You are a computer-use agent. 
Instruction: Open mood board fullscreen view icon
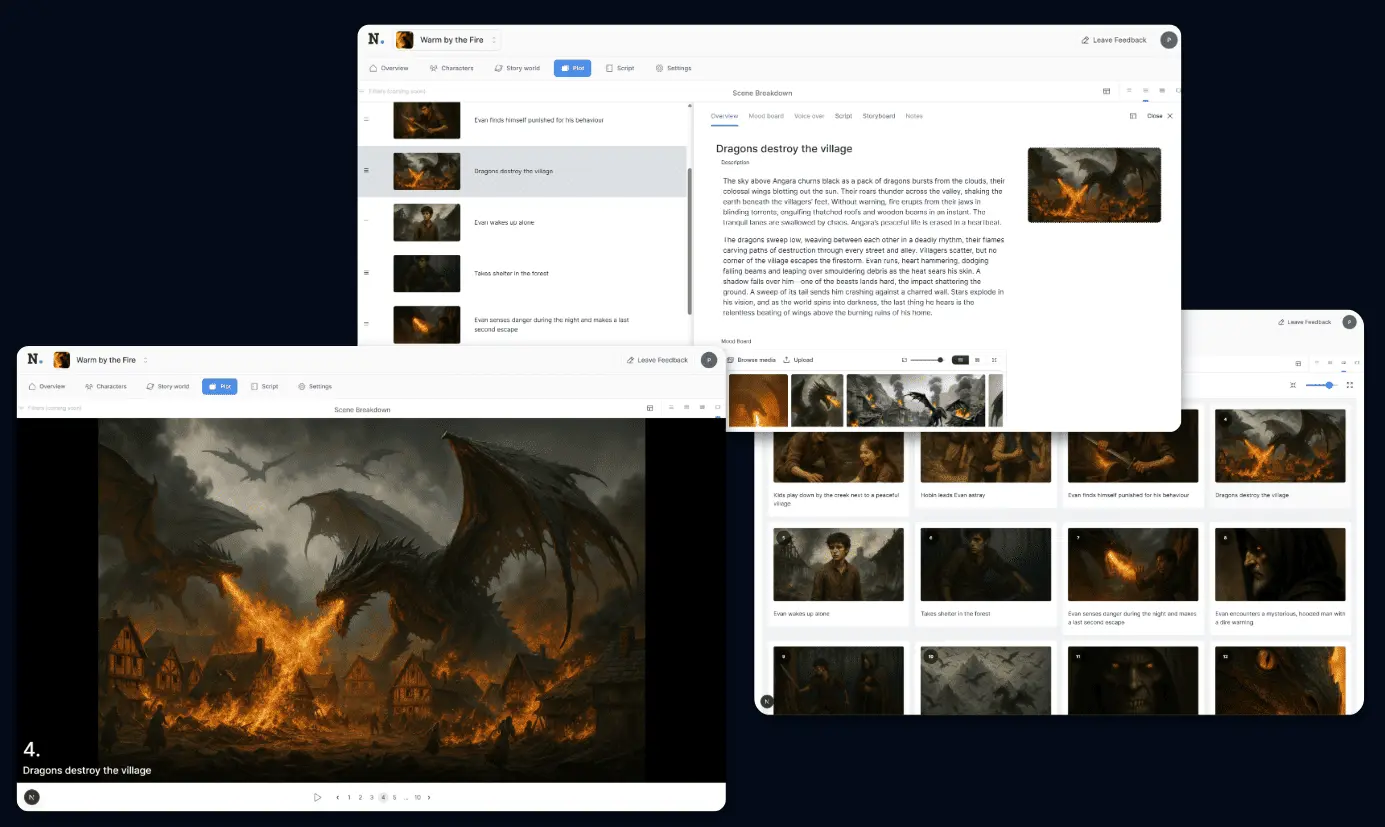pos(994,360)
